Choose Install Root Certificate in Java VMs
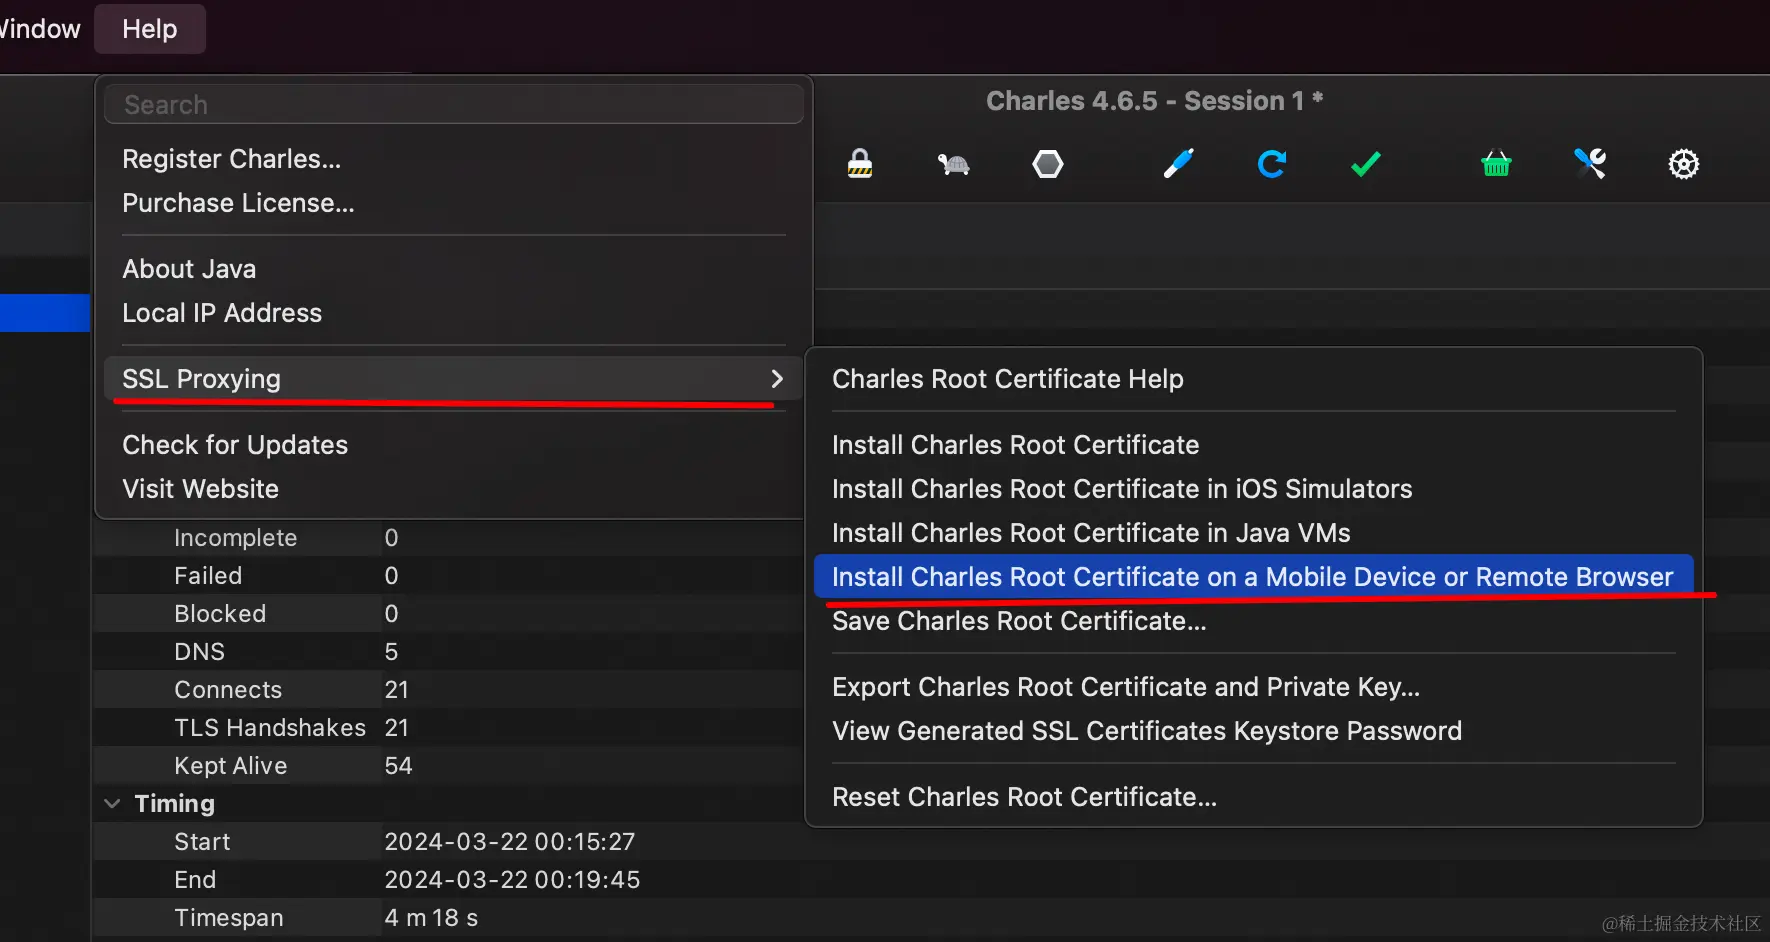This screenshot has height=942, width=1770. click(1254, 533)
